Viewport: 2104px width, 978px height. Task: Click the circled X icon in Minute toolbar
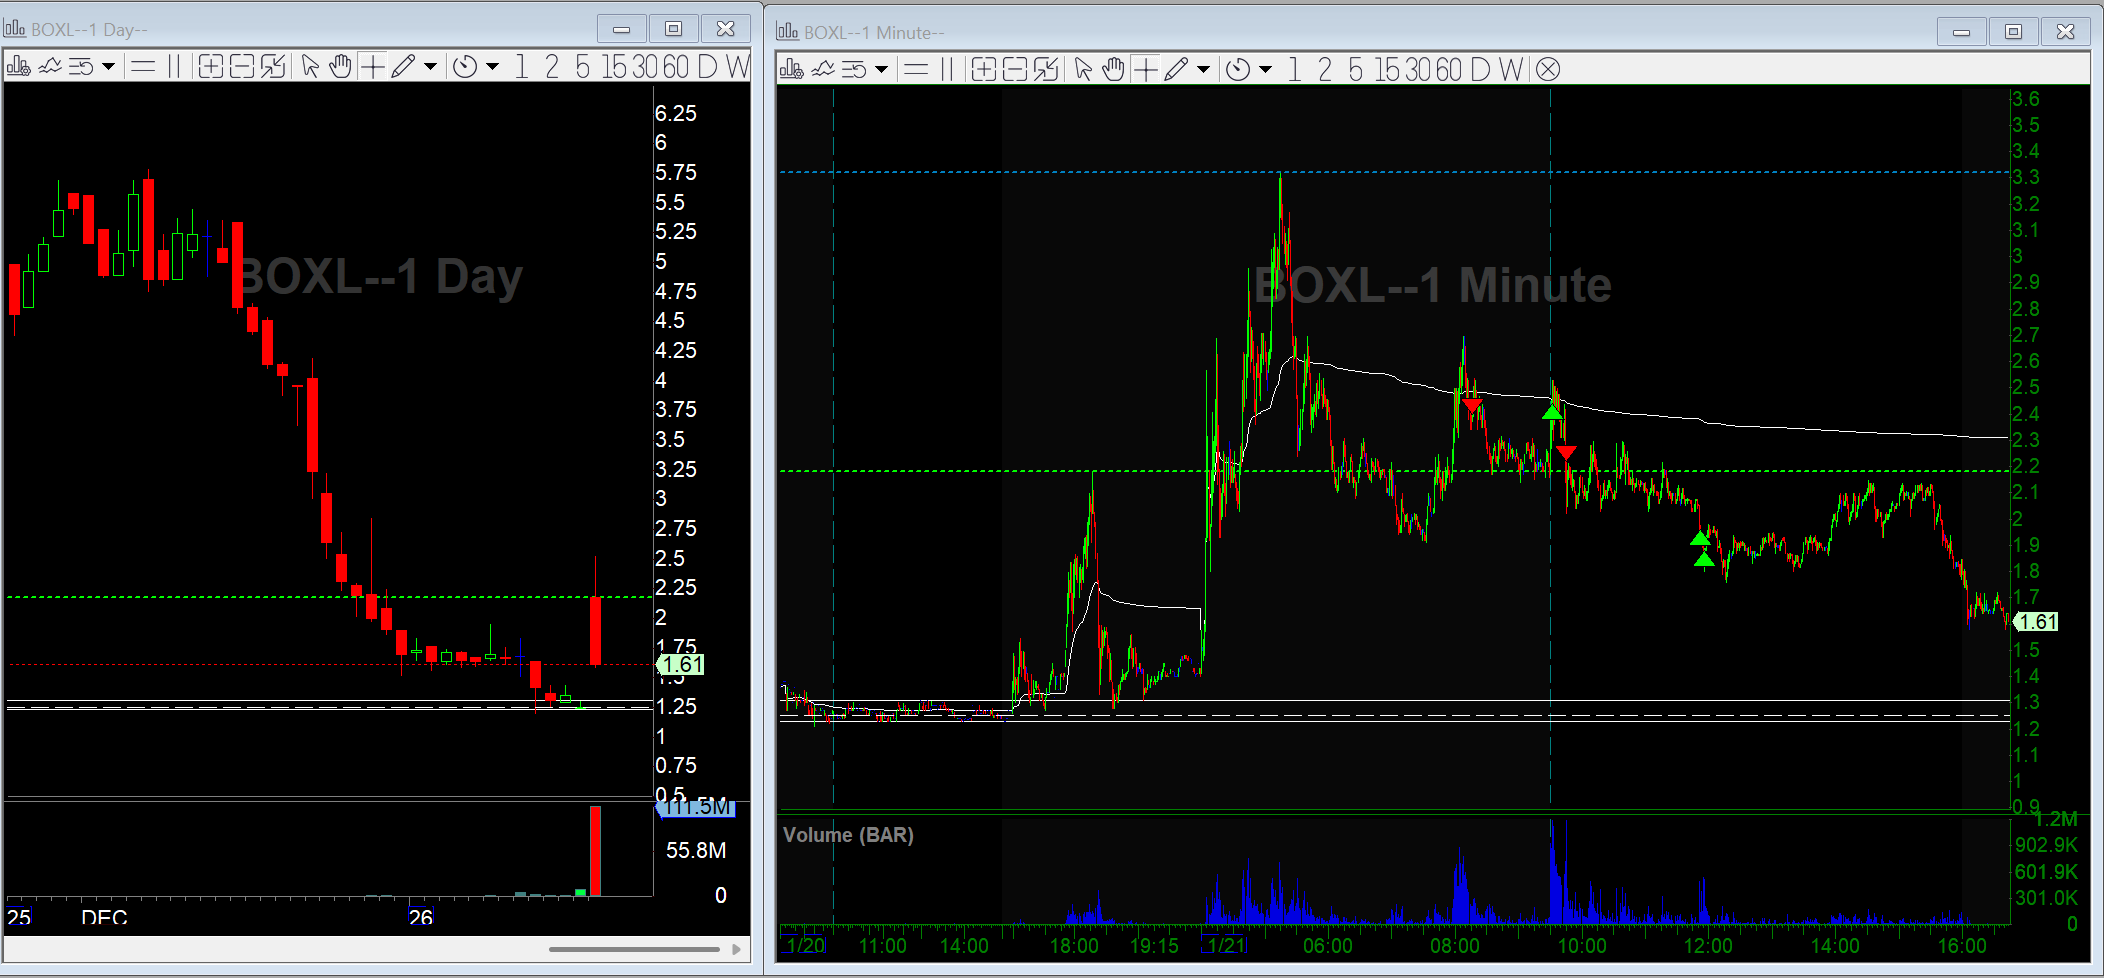click(x=1548, y=69)
